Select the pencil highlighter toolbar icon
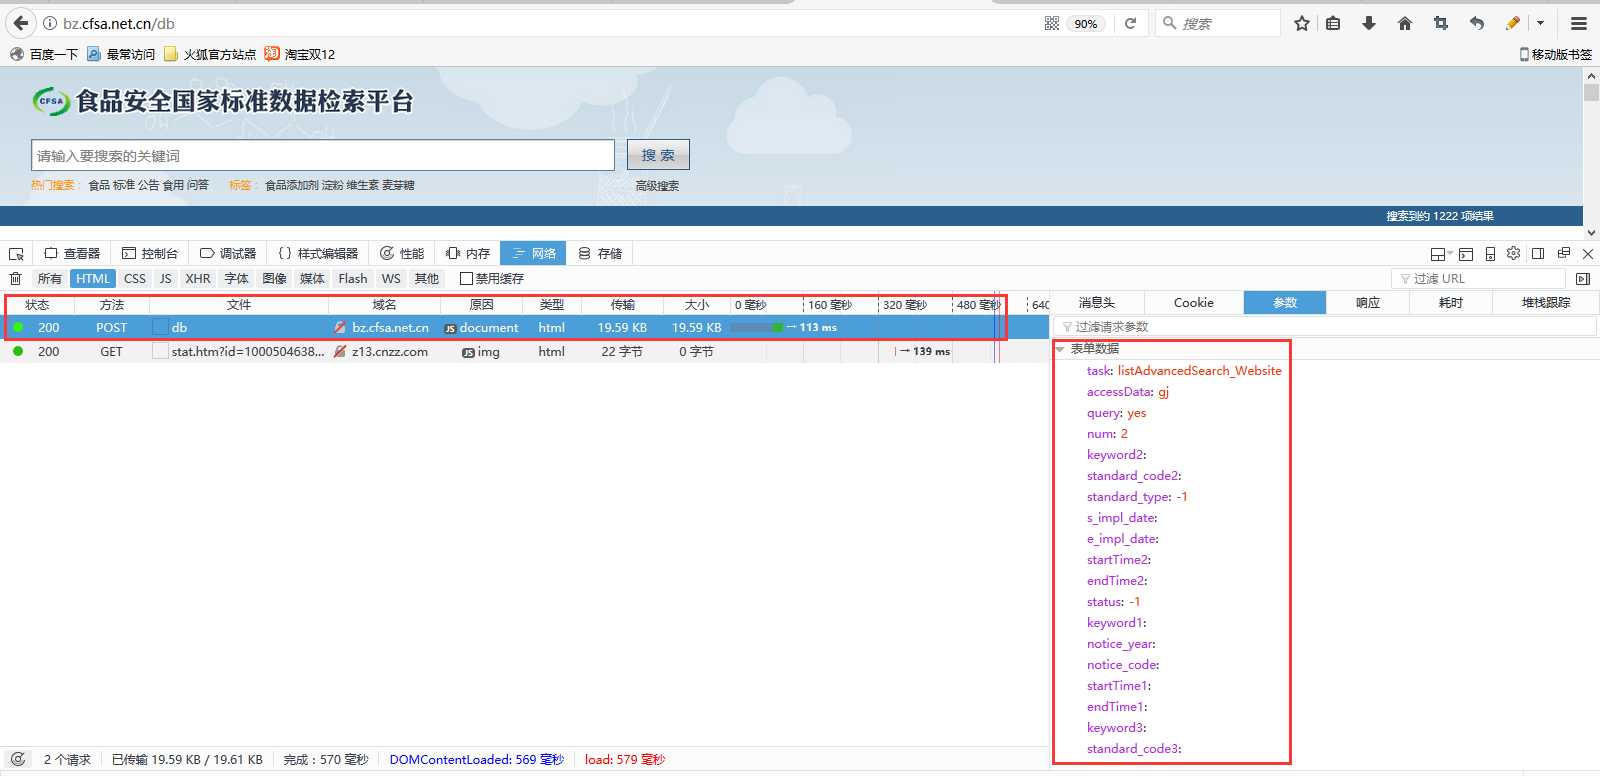 click(1513, 23)
